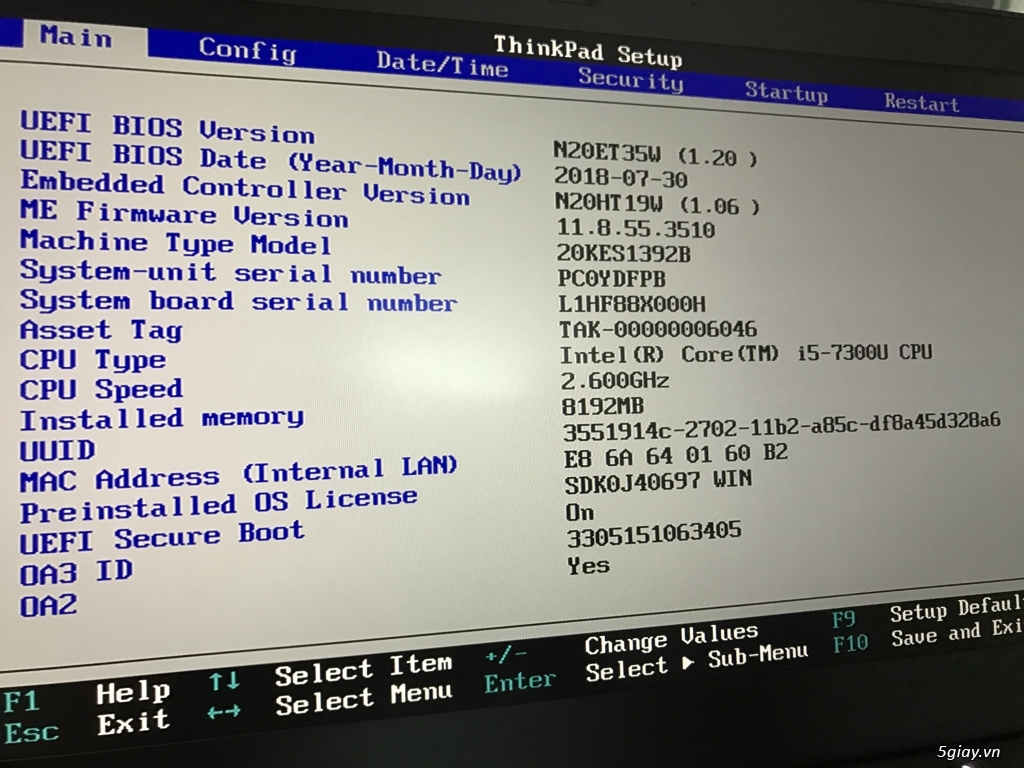The image size is (1024, 768).
Task: Switch to the Main tab
Action: click(x=76, y=36)
